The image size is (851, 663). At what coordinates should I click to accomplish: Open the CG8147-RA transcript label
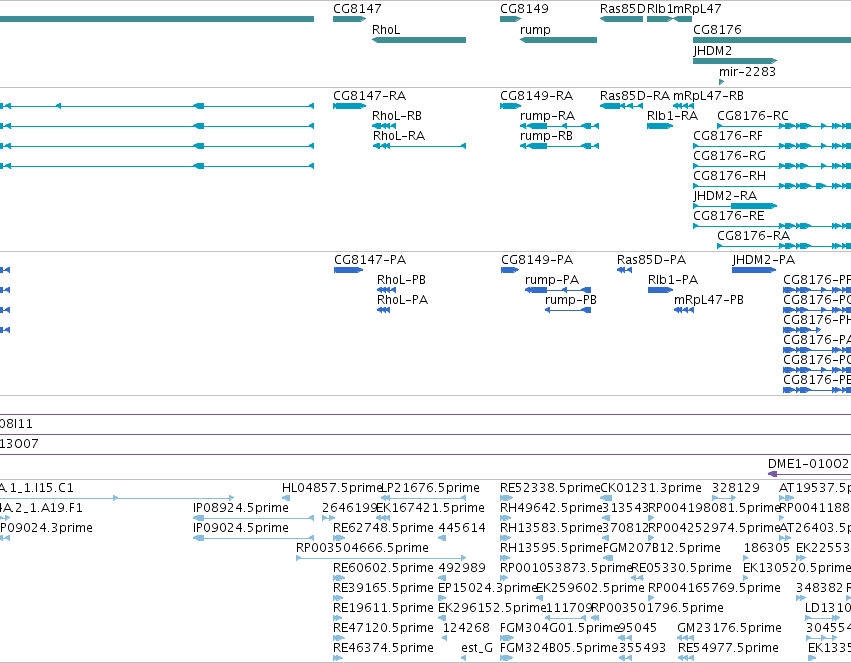coord(370,96)
